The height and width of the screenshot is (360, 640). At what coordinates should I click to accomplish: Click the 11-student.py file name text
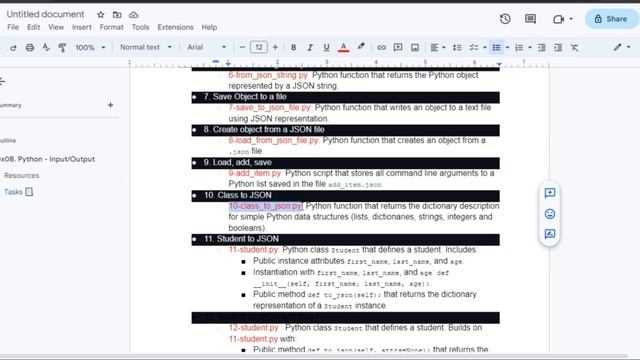pyautogui.click(x=253, y=249)
